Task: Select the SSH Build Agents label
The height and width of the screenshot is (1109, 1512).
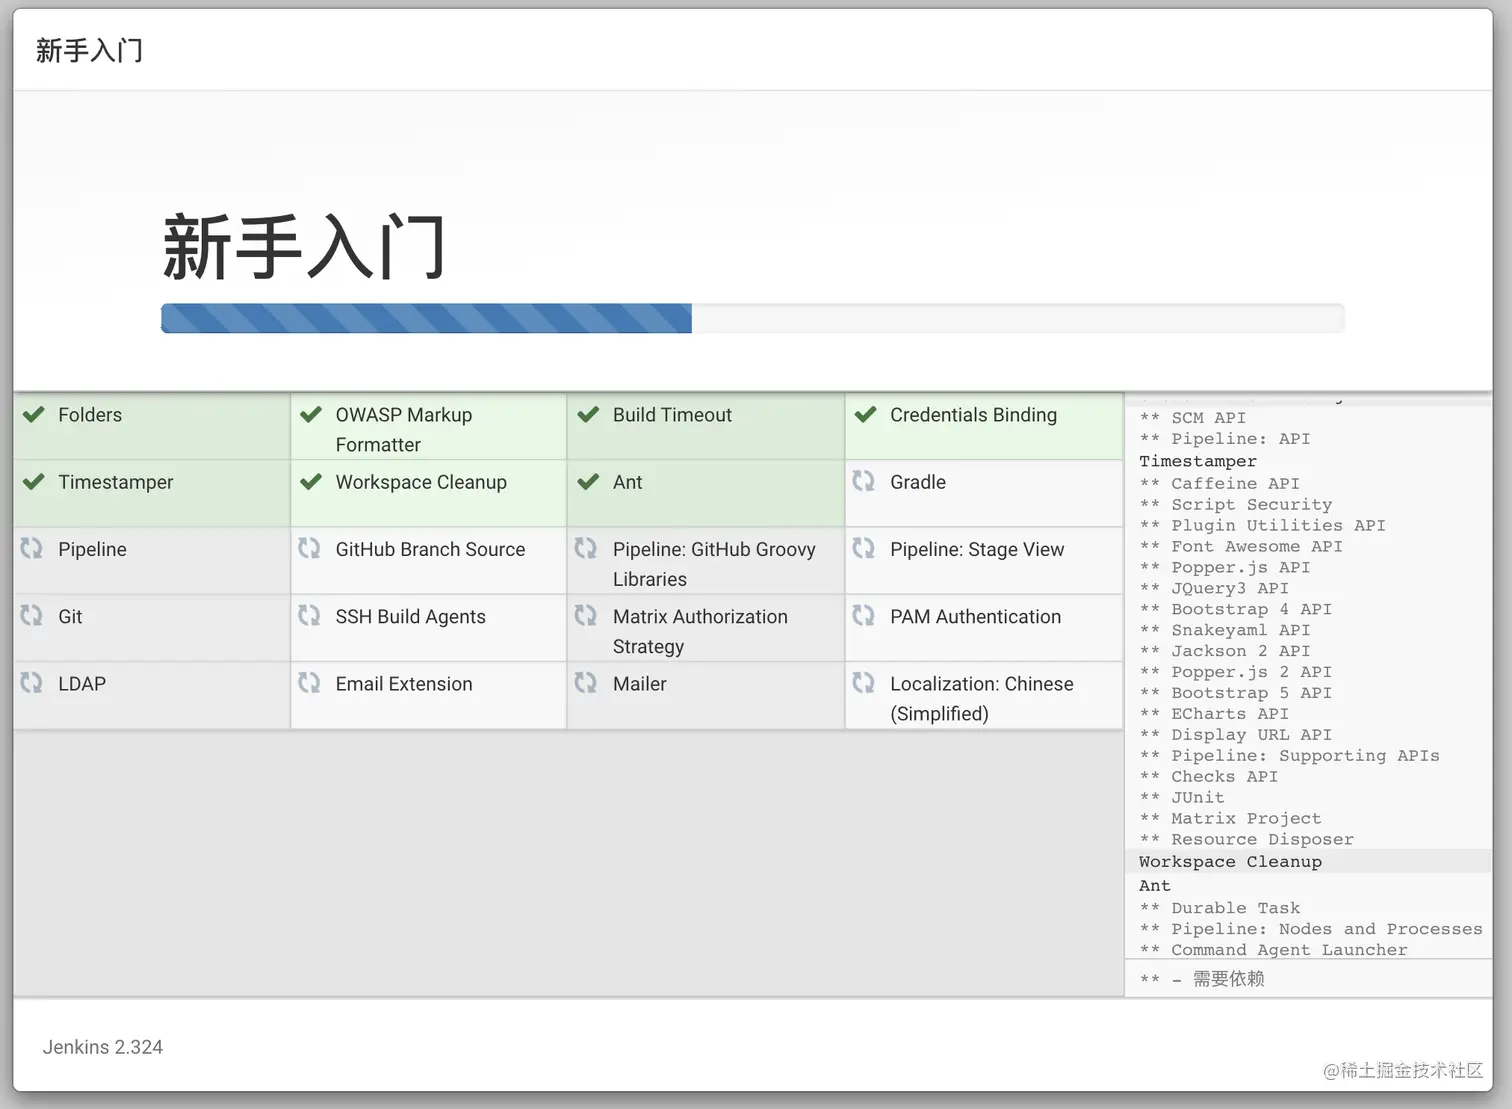Action: pyautogui.click(x=410, y=617)
